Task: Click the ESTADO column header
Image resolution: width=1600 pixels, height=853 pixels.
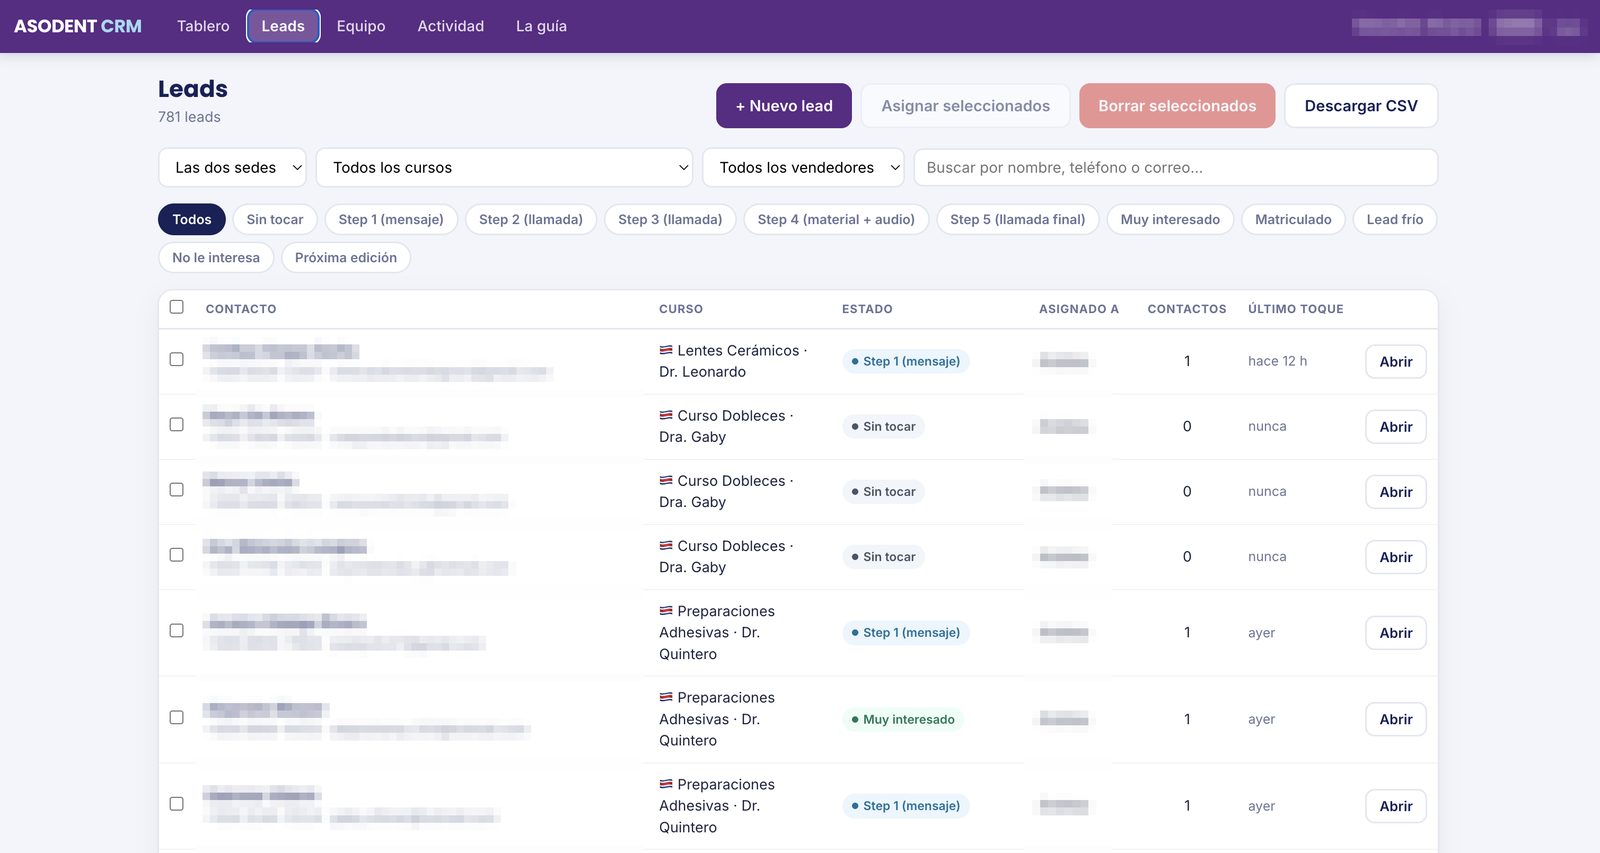Action: click(x=867, y=309)
